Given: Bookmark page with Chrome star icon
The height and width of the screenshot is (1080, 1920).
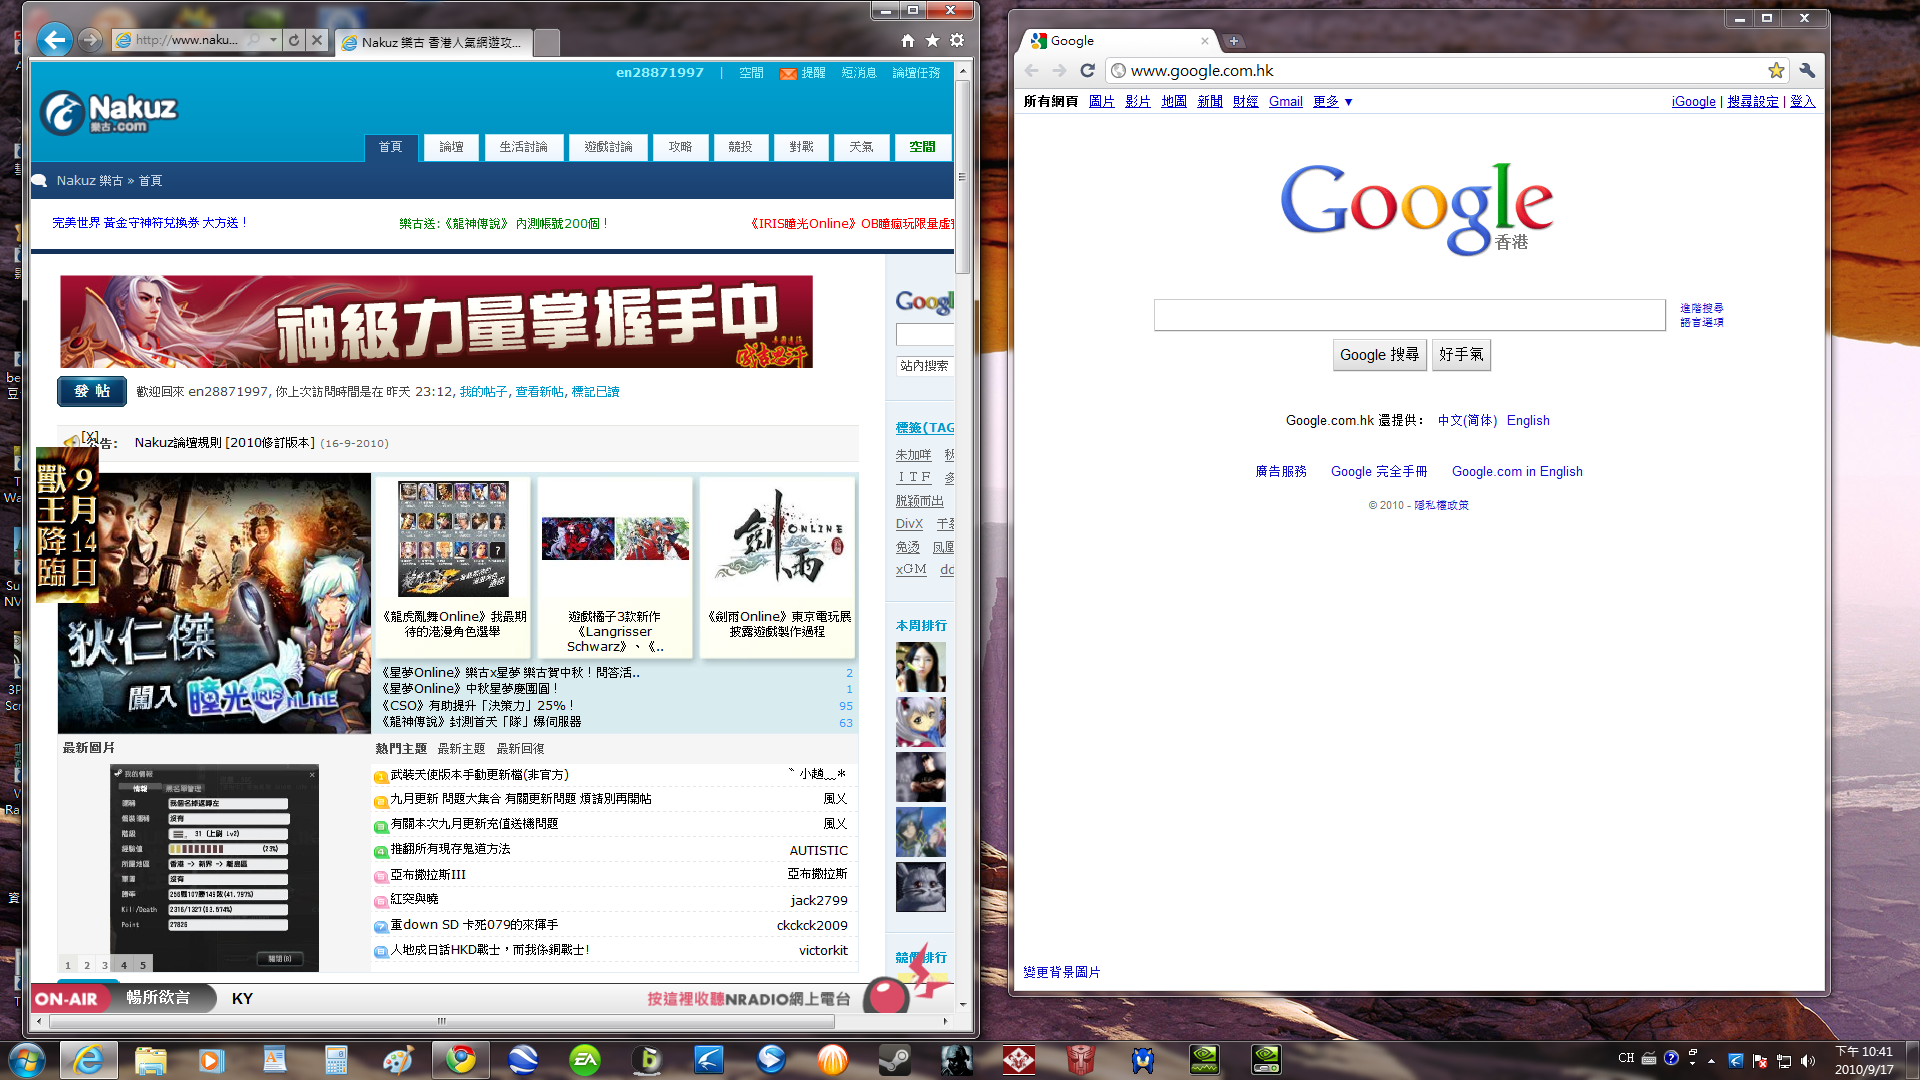Looking at the screenshot, I should (1776, 70).
